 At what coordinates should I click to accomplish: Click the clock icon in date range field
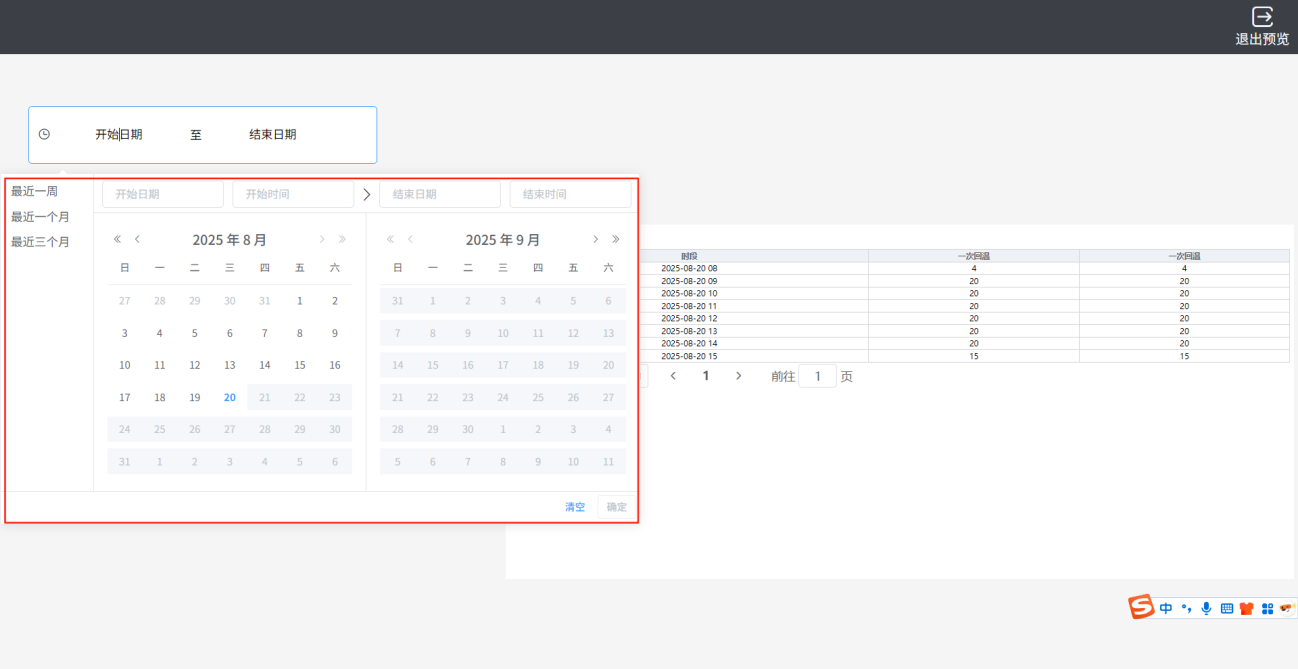point(44,134)
